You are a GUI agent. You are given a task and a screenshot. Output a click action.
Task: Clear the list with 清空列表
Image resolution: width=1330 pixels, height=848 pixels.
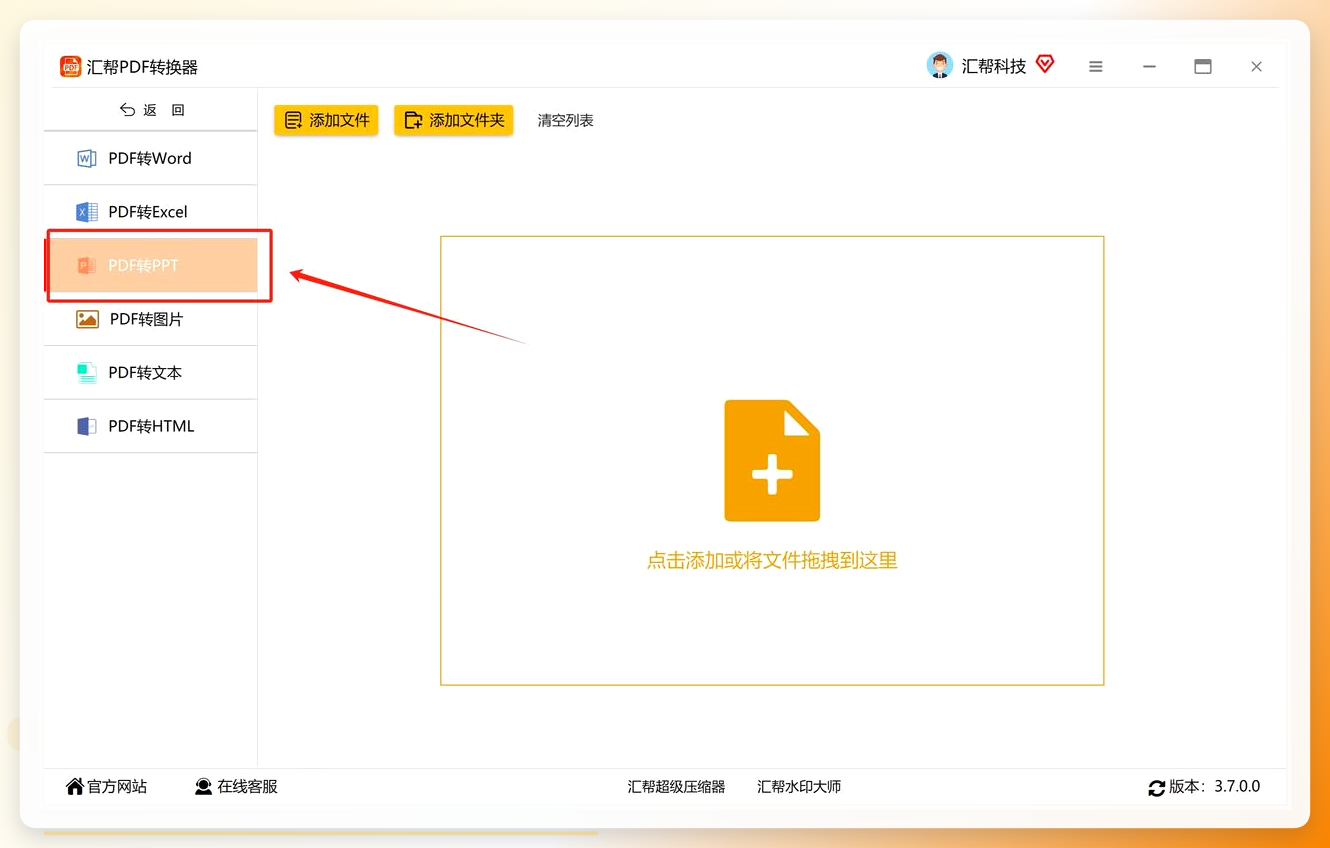566,120
